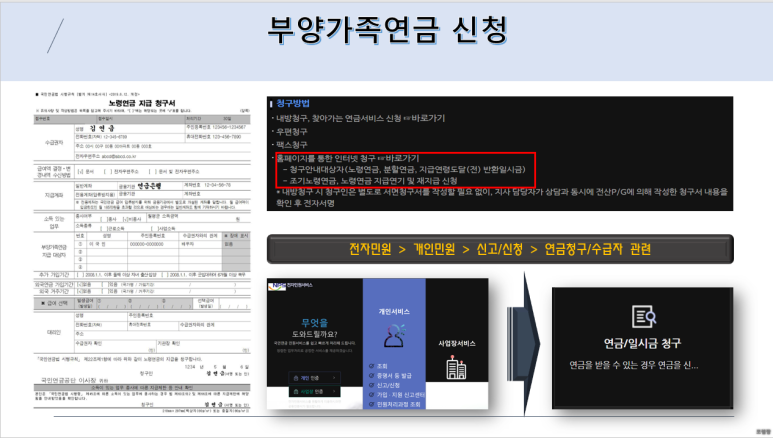The height and width of the screenshot is (438, 773).
Task: Click the 가입·지원 신고센터 link
Action: click(401, 395)
